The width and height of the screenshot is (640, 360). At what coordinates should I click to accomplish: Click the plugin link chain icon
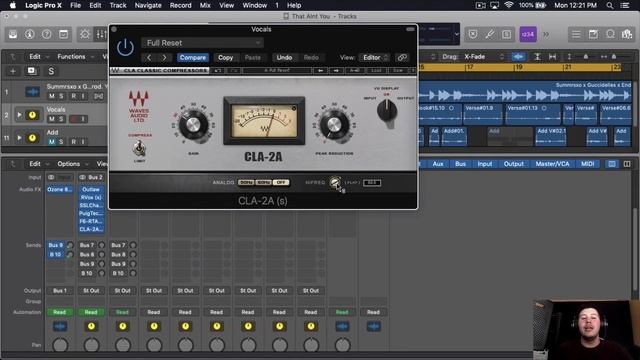pyautogui.click(x=402, y=58)
